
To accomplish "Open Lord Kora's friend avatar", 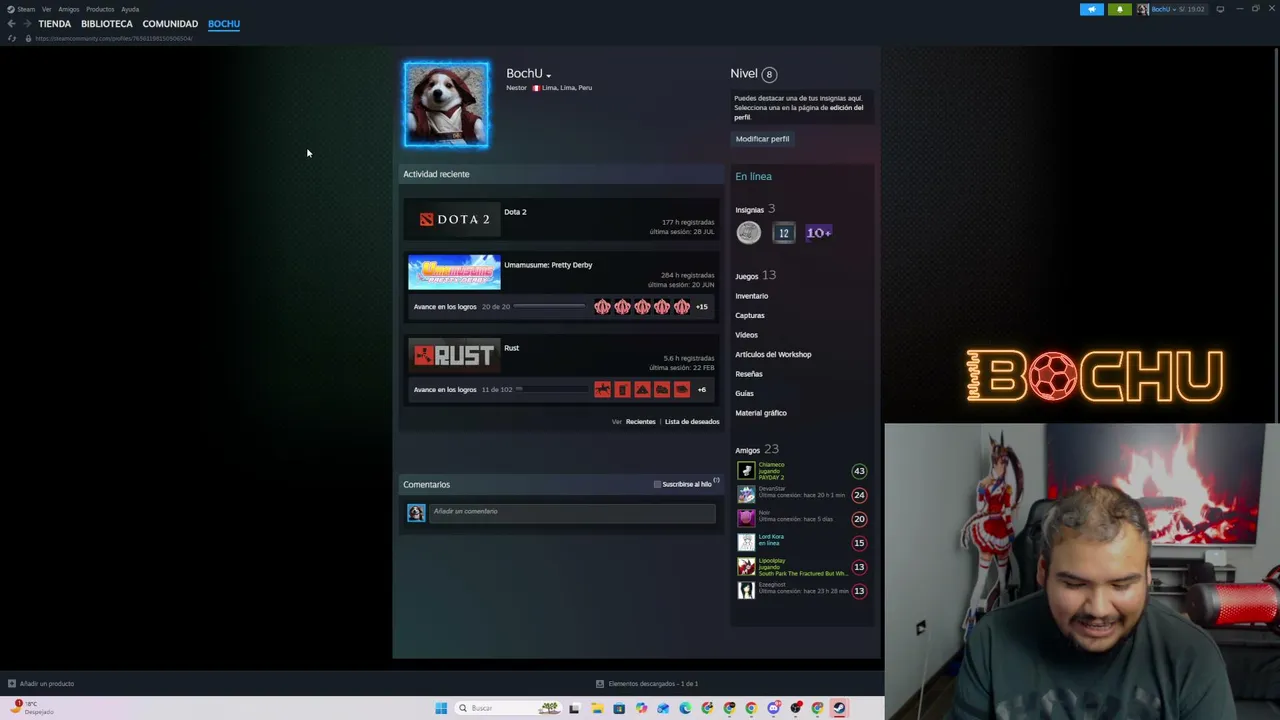I will (x=746, y=543).
